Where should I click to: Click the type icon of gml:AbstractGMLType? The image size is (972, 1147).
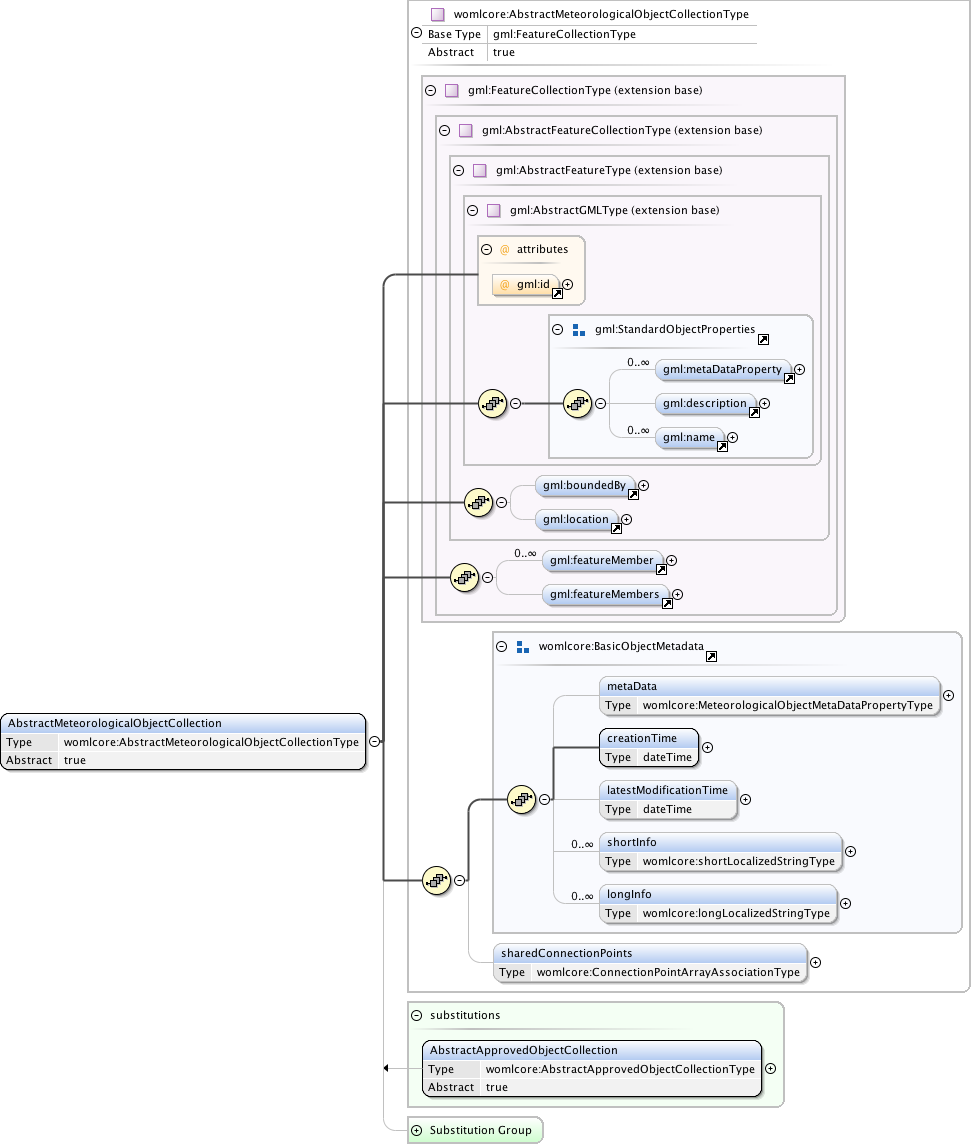pos(494,211)
